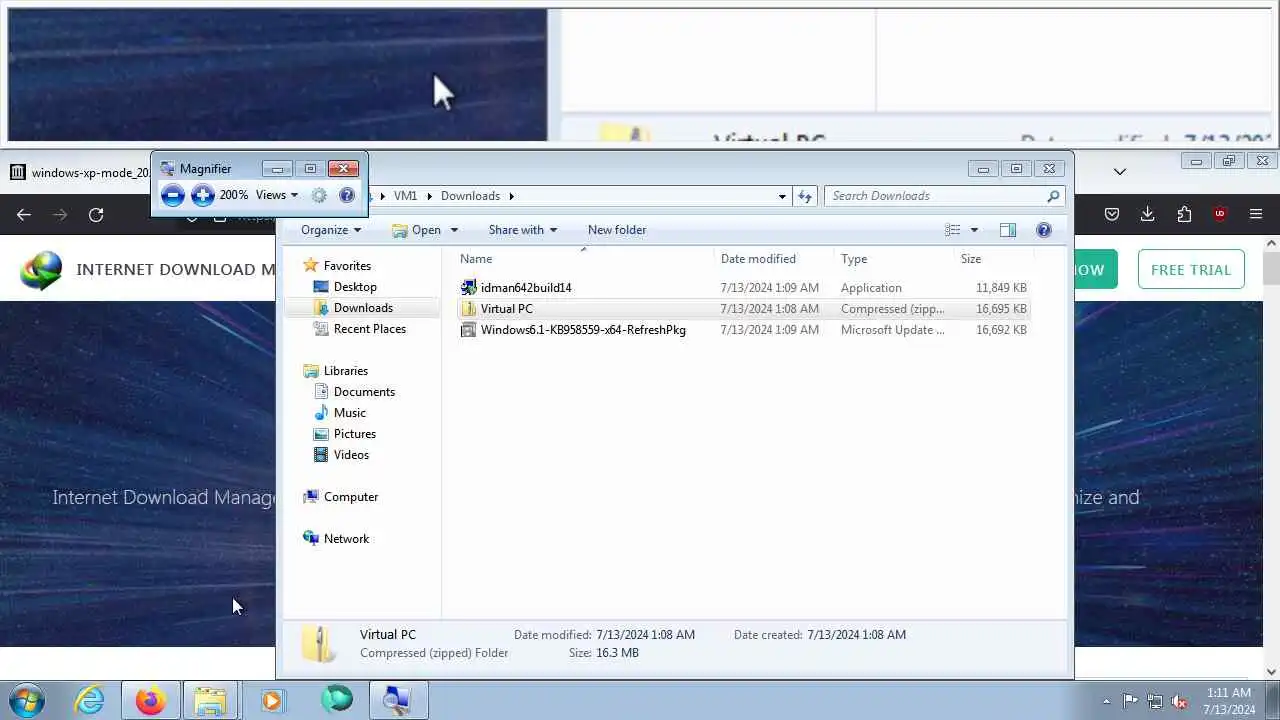
Task: Select Computer in navigation pane
Action: (350, 497)
